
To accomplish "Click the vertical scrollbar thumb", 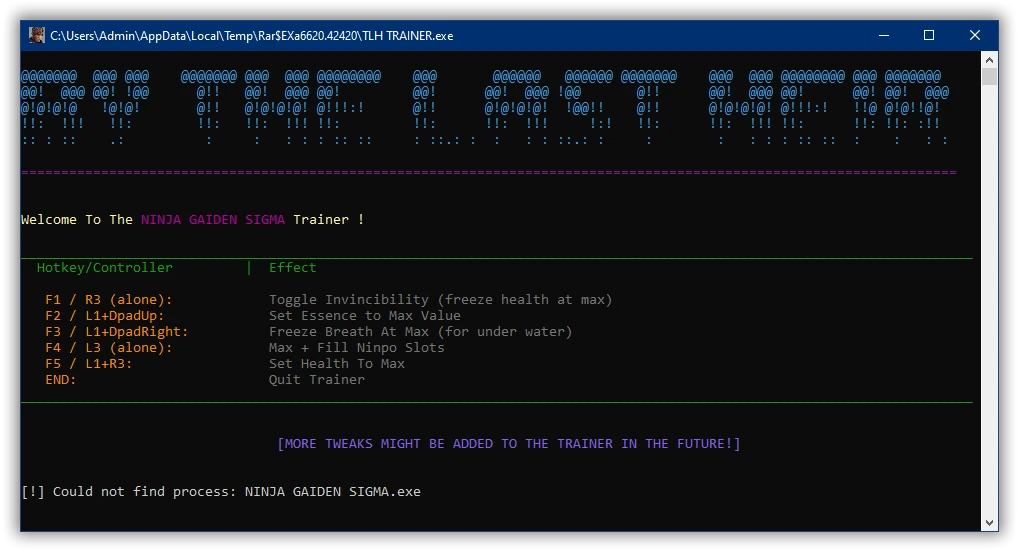I will pyautogui.click(x=989, y=77).
